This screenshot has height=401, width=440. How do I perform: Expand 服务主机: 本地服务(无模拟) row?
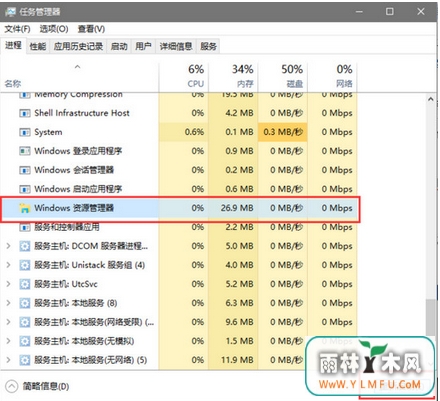pos(9,341)
